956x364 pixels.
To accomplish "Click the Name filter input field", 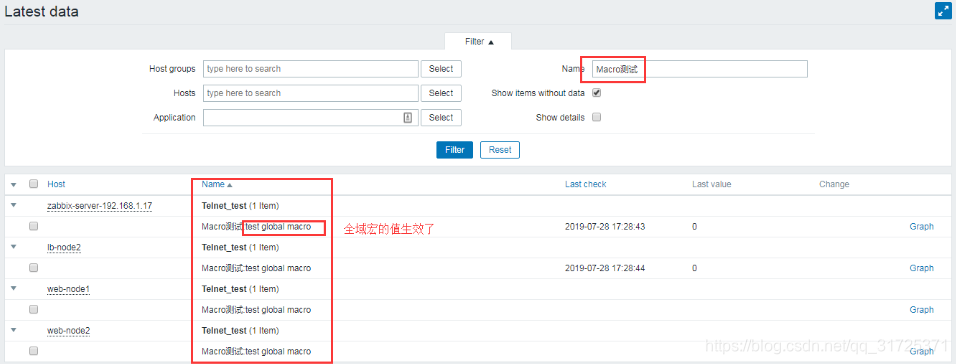I will [x=700, y=69].
